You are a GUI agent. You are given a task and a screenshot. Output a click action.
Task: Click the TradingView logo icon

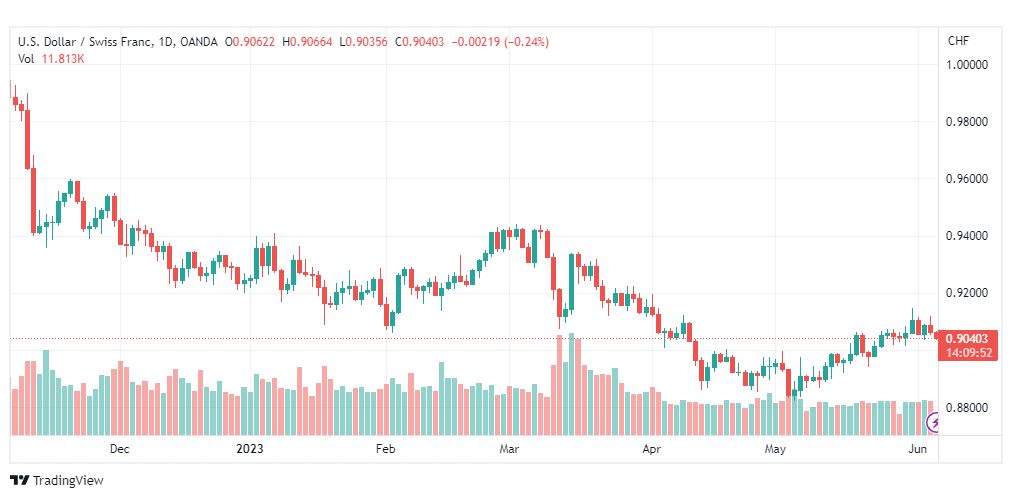coord(19,481)
